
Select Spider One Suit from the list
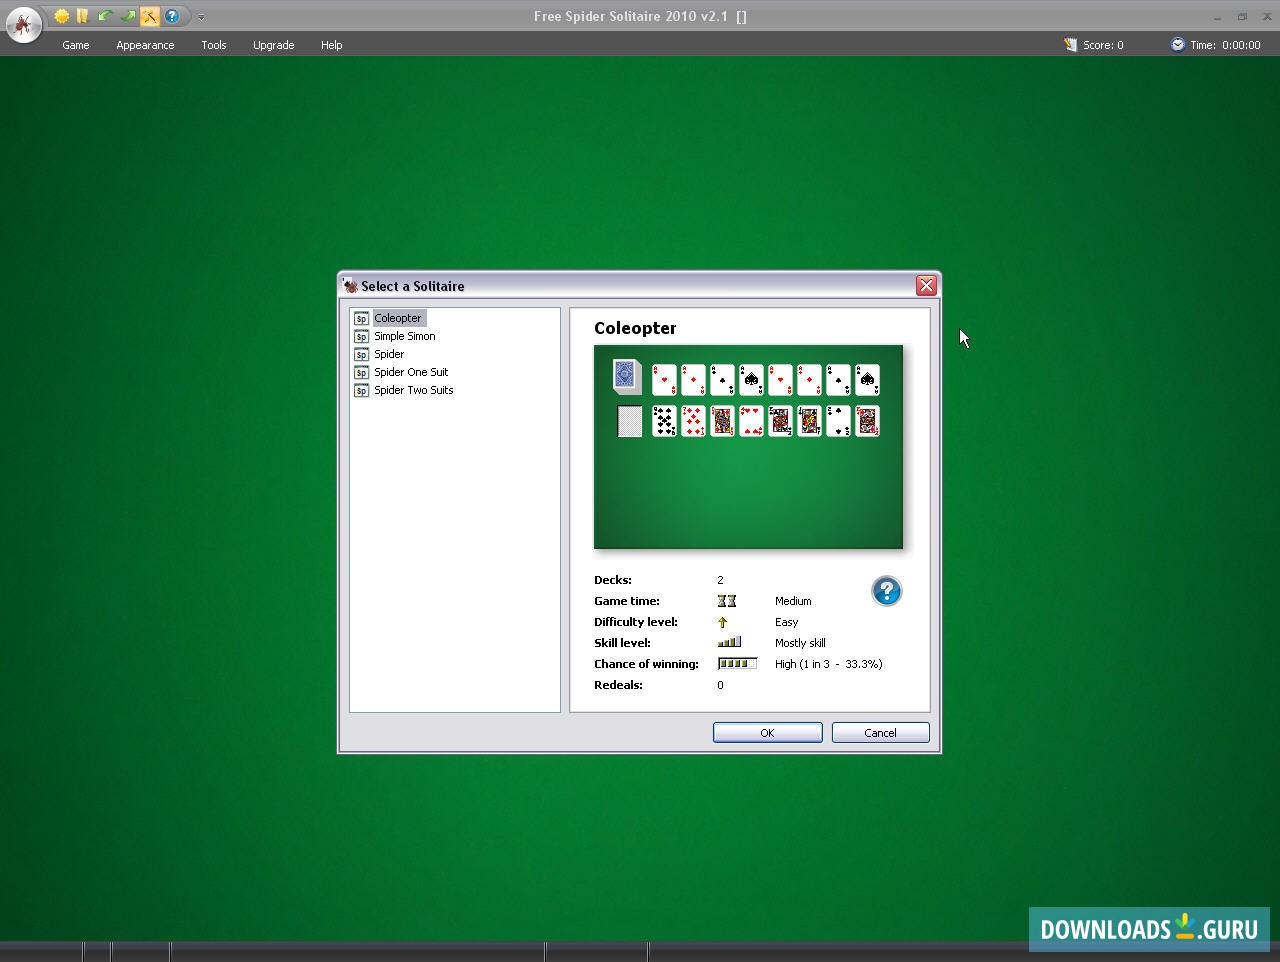point(410,372)
